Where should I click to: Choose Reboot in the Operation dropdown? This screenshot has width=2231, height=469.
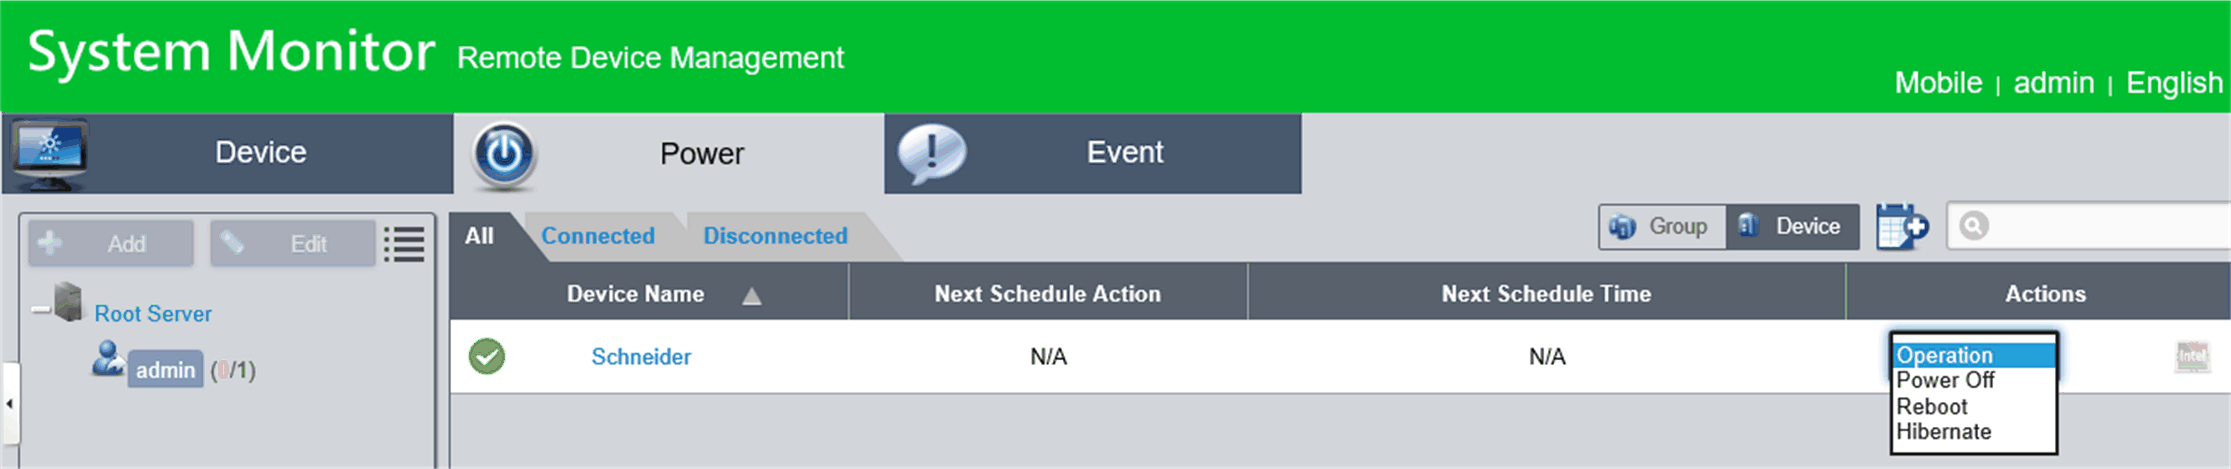[x=1932, y=407]
